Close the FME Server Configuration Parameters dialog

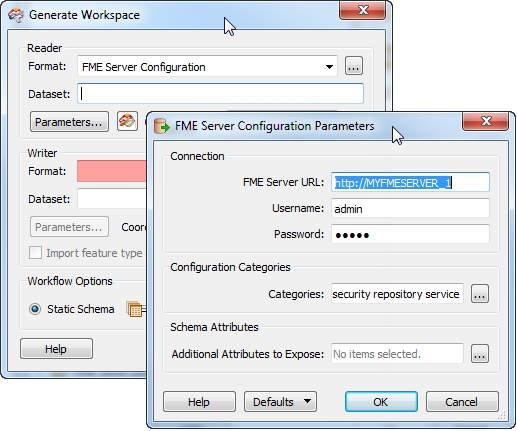point(485,121)
